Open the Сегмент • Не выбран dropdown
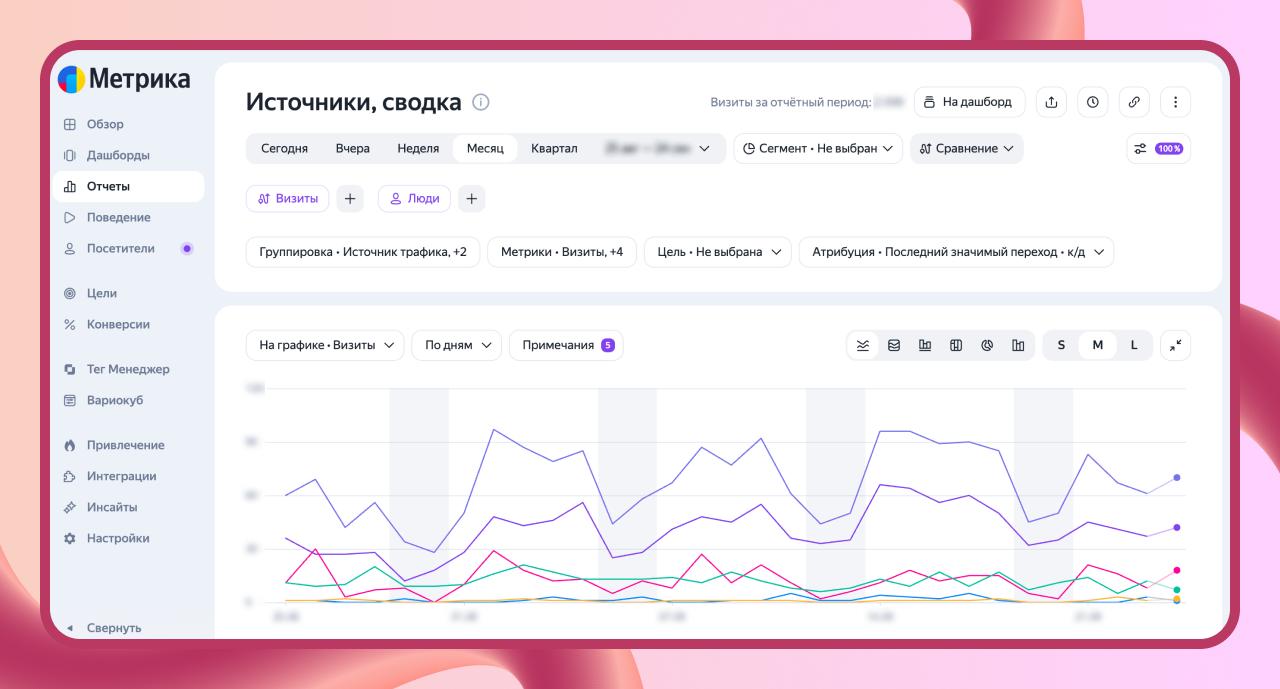 click(818, 148)
